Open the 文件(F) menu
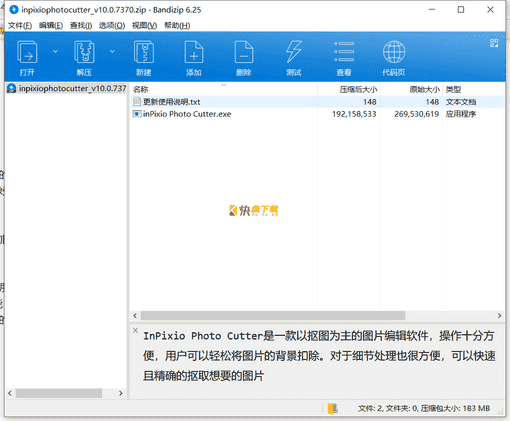Screen dimensions: 510x421 [x=20, y=26]
